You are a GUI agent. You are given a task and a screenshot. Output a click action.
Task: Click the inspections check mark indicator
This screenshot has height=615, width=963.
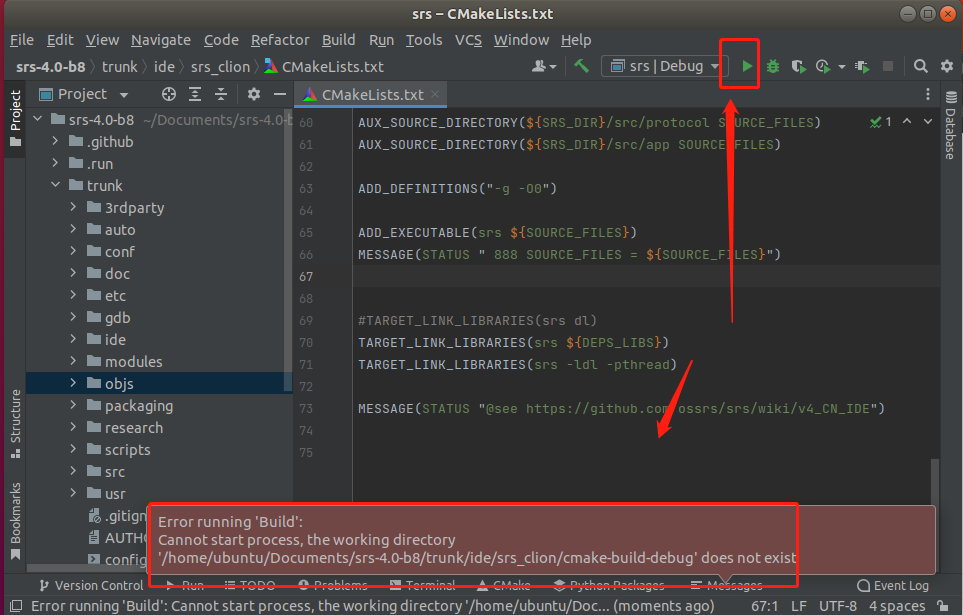pos(881,122)
